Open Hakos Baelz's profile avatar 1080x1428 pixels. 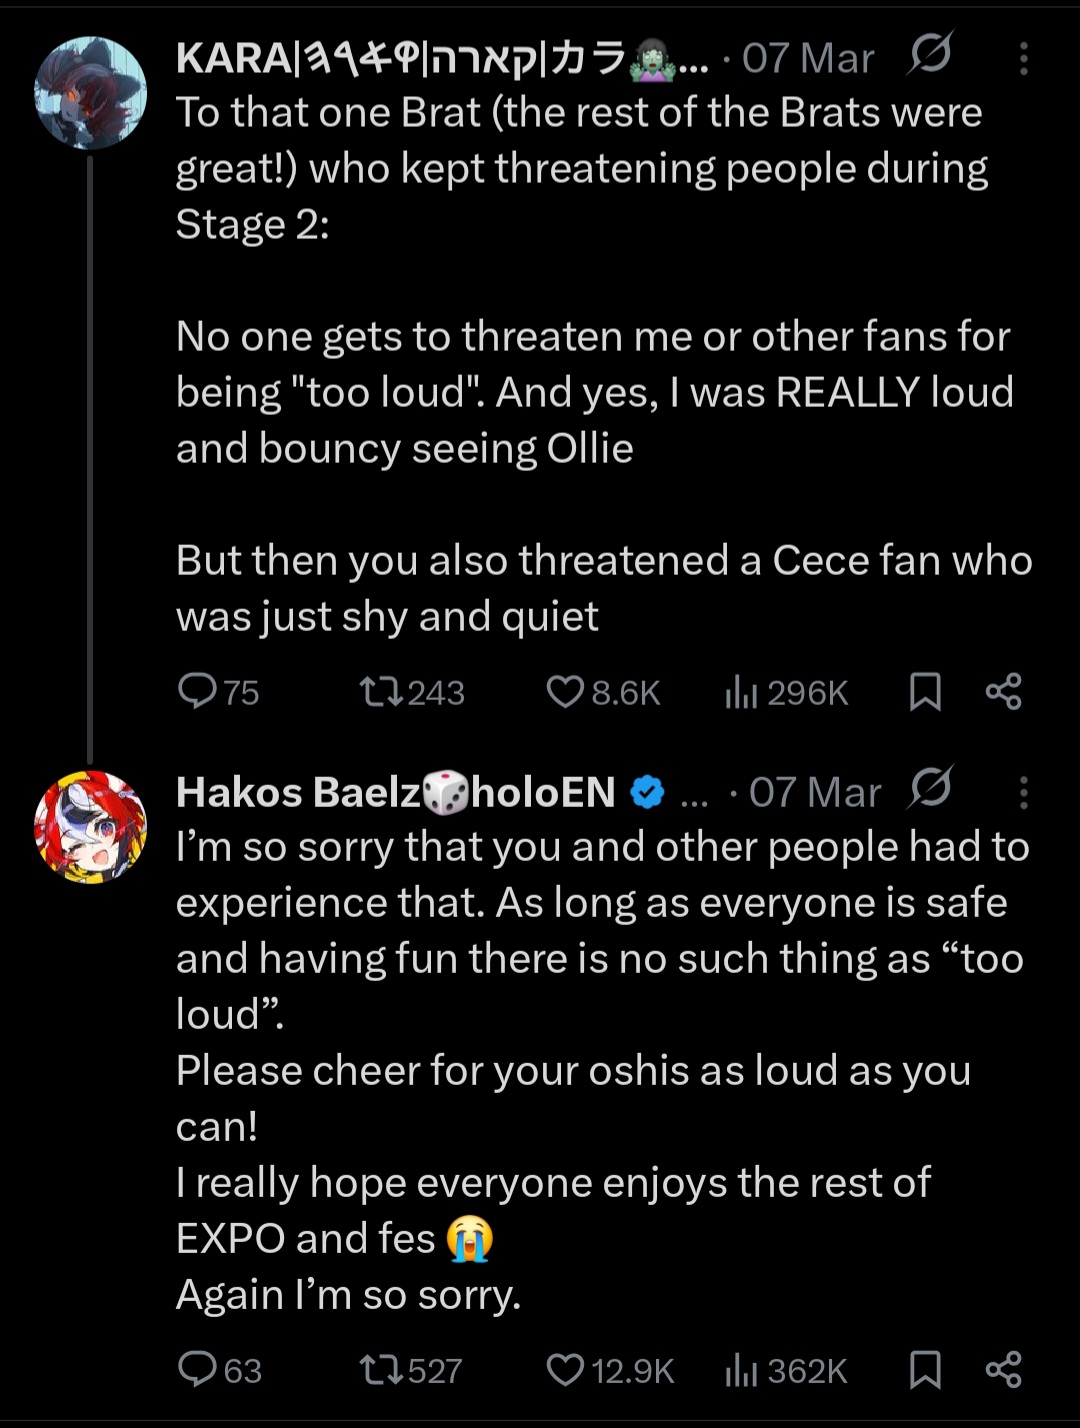click(90, 826)
